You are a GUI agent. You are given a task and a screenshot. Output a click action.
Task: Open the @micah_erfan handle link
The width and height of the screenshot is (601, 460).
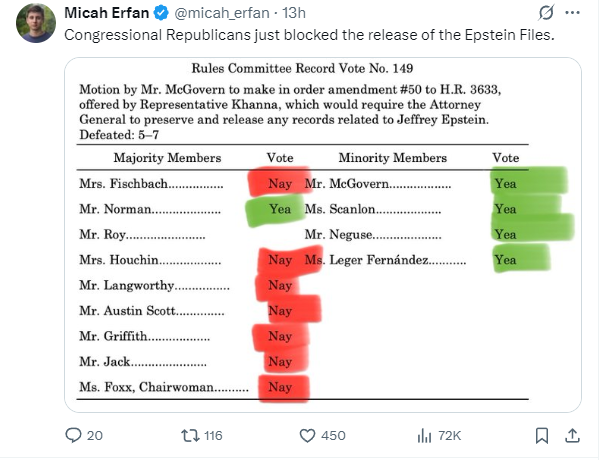coord(222,13)
